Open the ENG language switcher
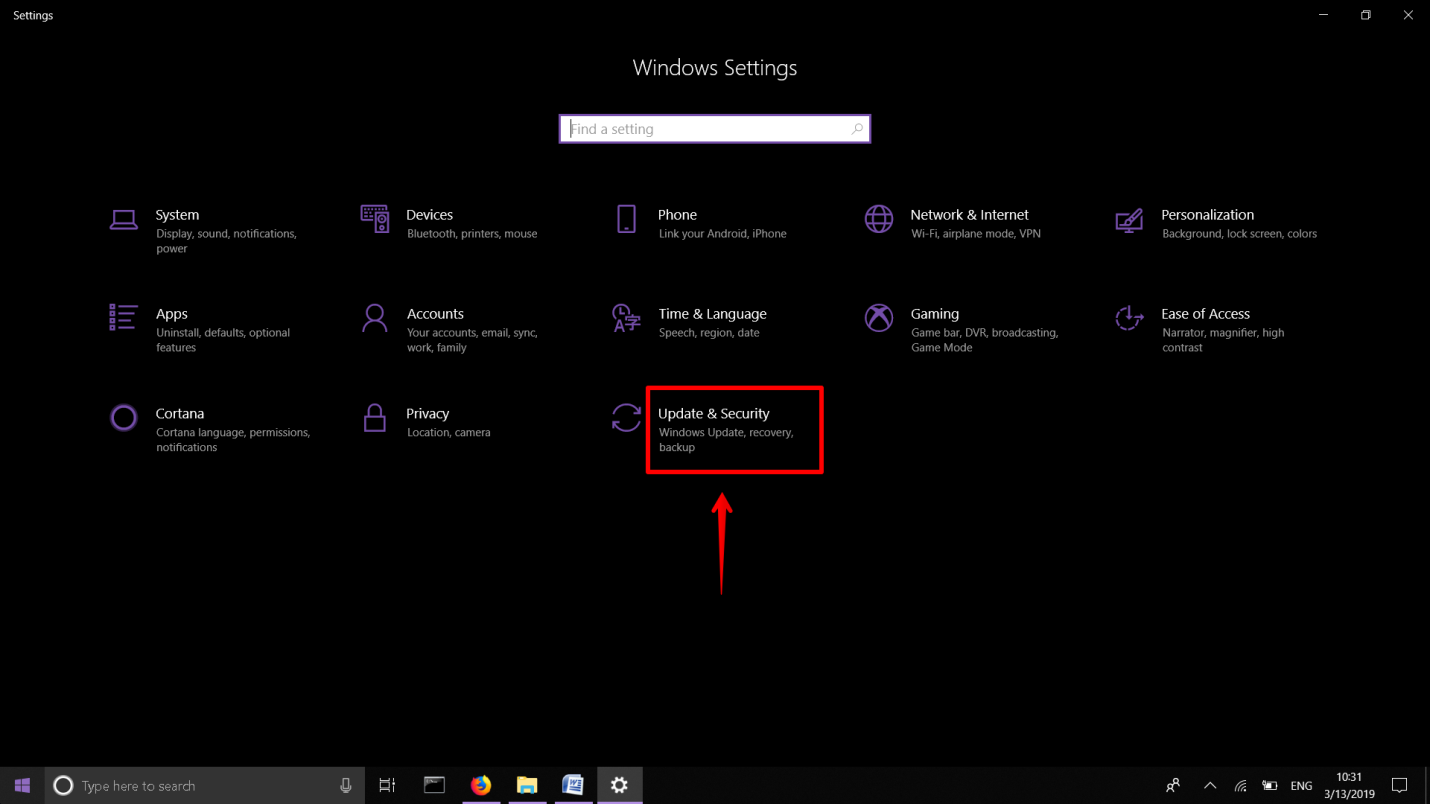 1301,786
